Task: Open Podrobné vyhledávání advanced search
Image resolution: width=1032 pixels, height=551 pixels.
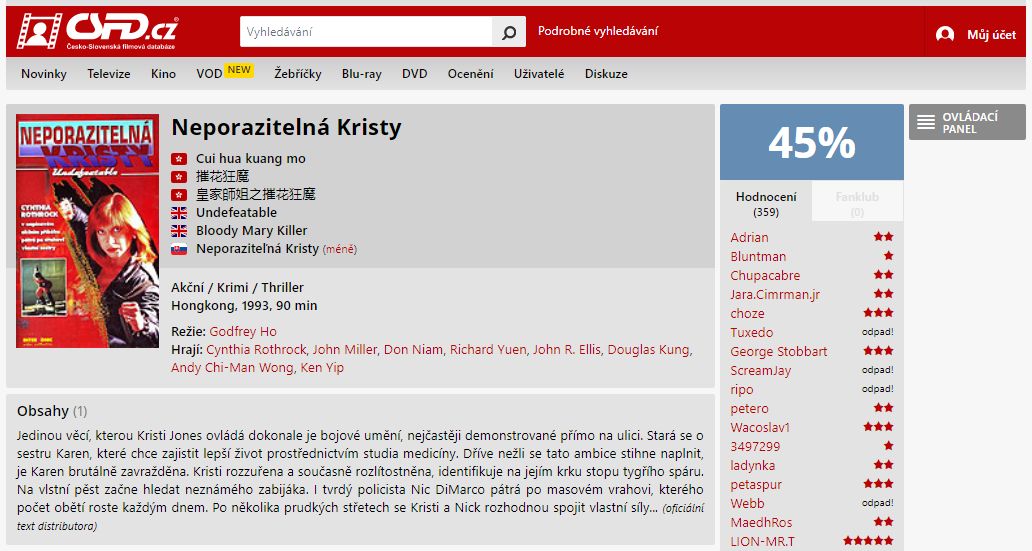Action: 598,31
